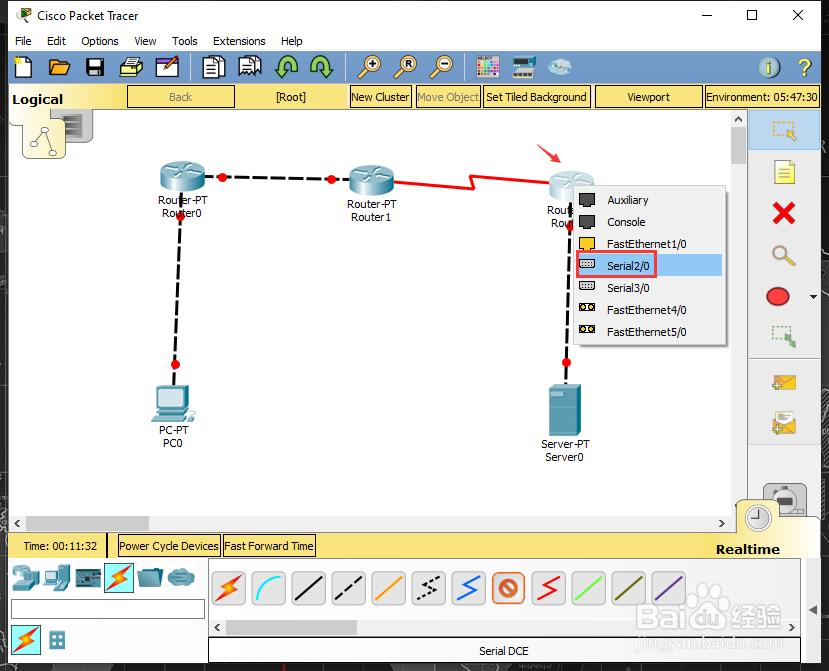This screenshot has width=829, height=671.
Task: Click the Copy icon in the toolbar
Action: [x=214, y=67]
